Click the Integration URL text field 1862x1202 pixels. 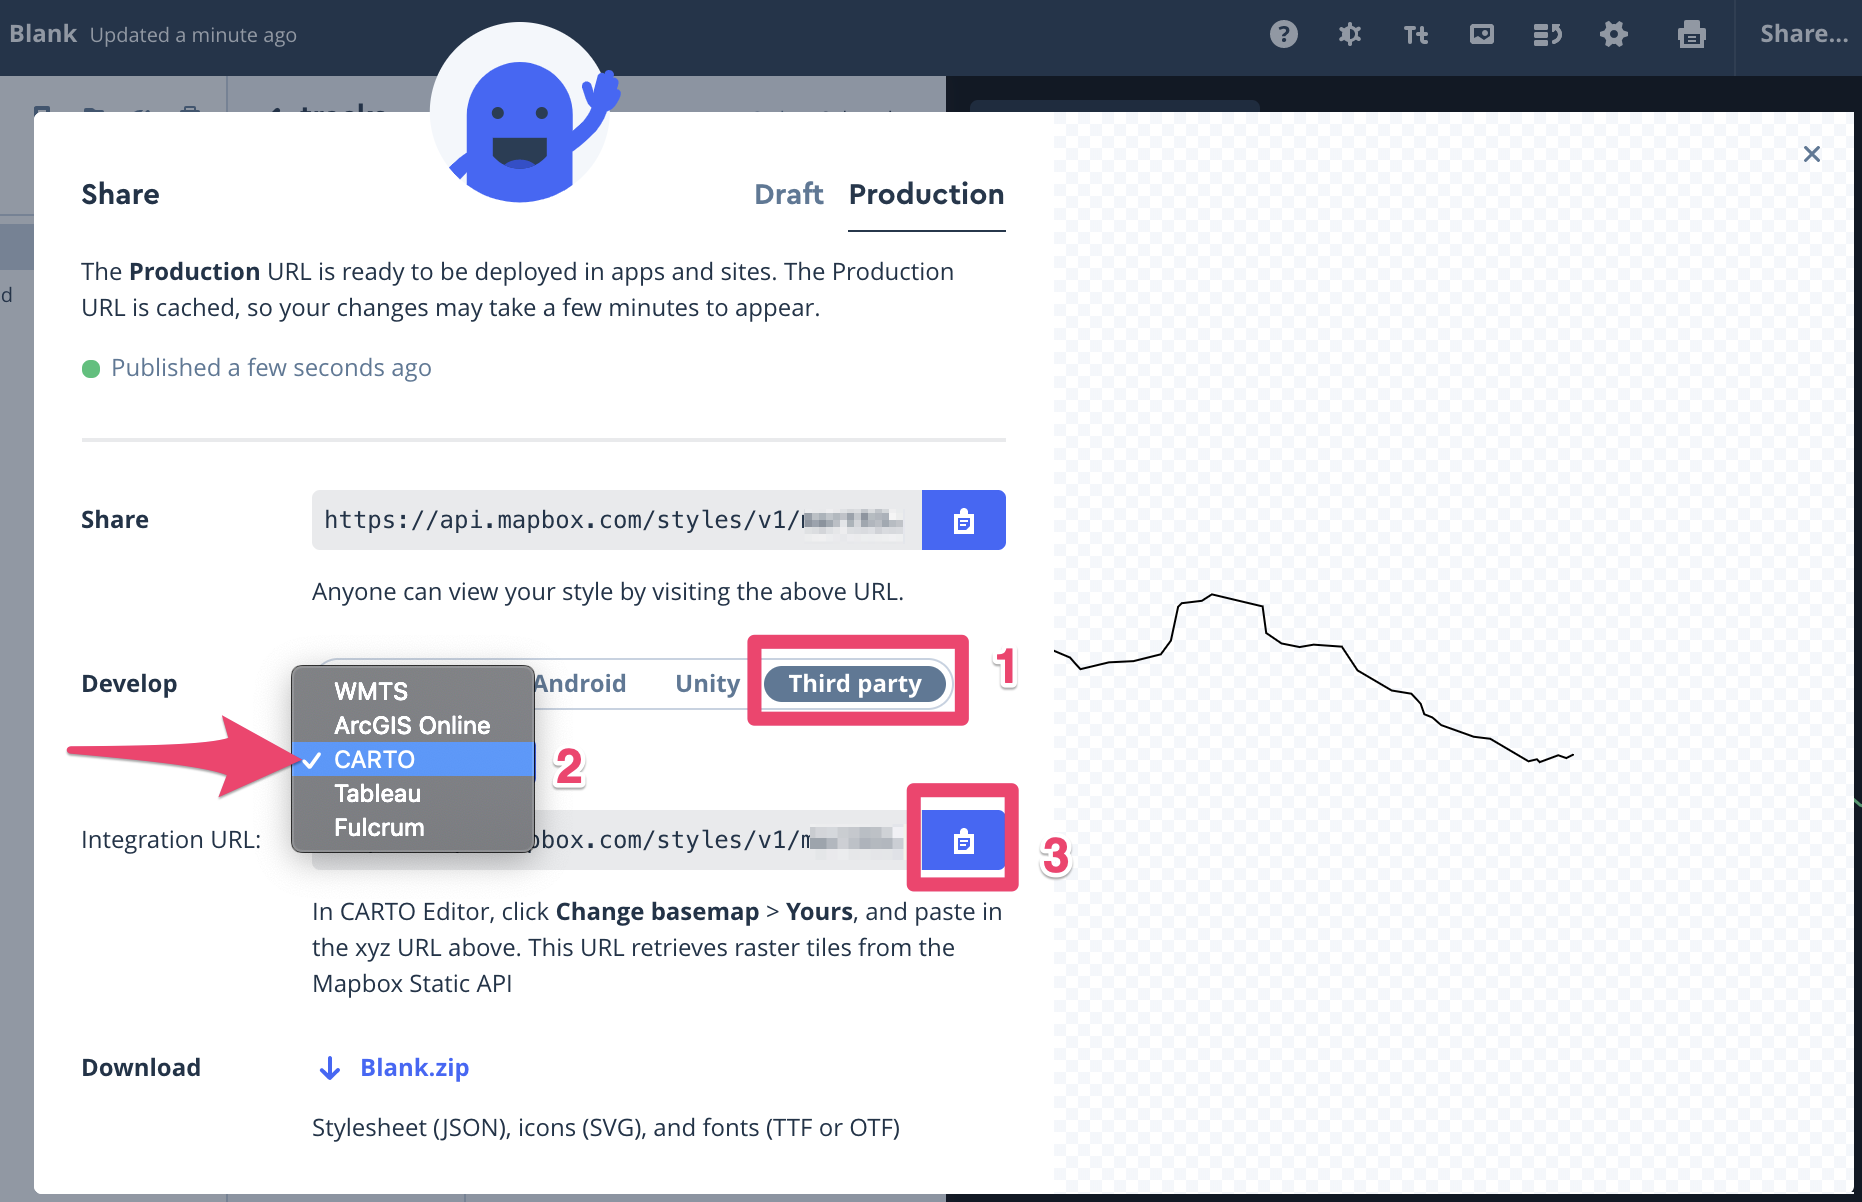[617, 840]
